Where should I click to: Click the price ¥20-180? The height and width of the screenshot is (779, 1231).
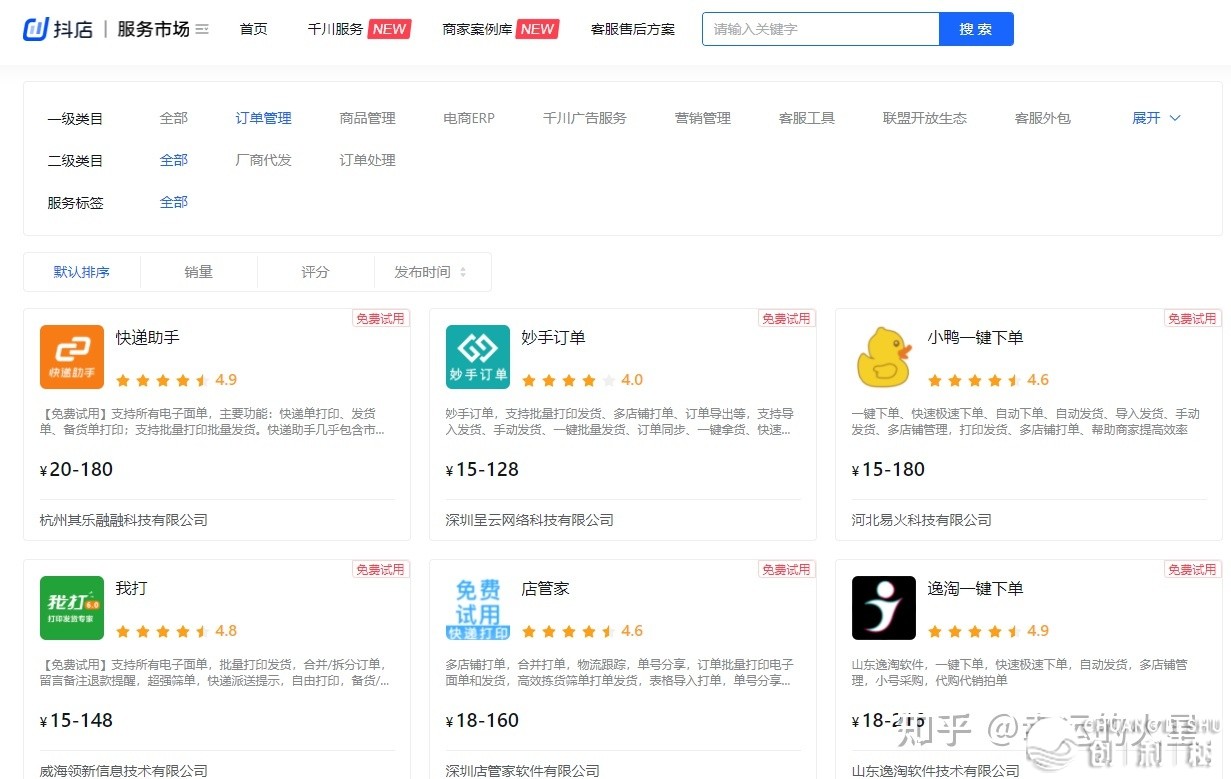click(77, 470)
